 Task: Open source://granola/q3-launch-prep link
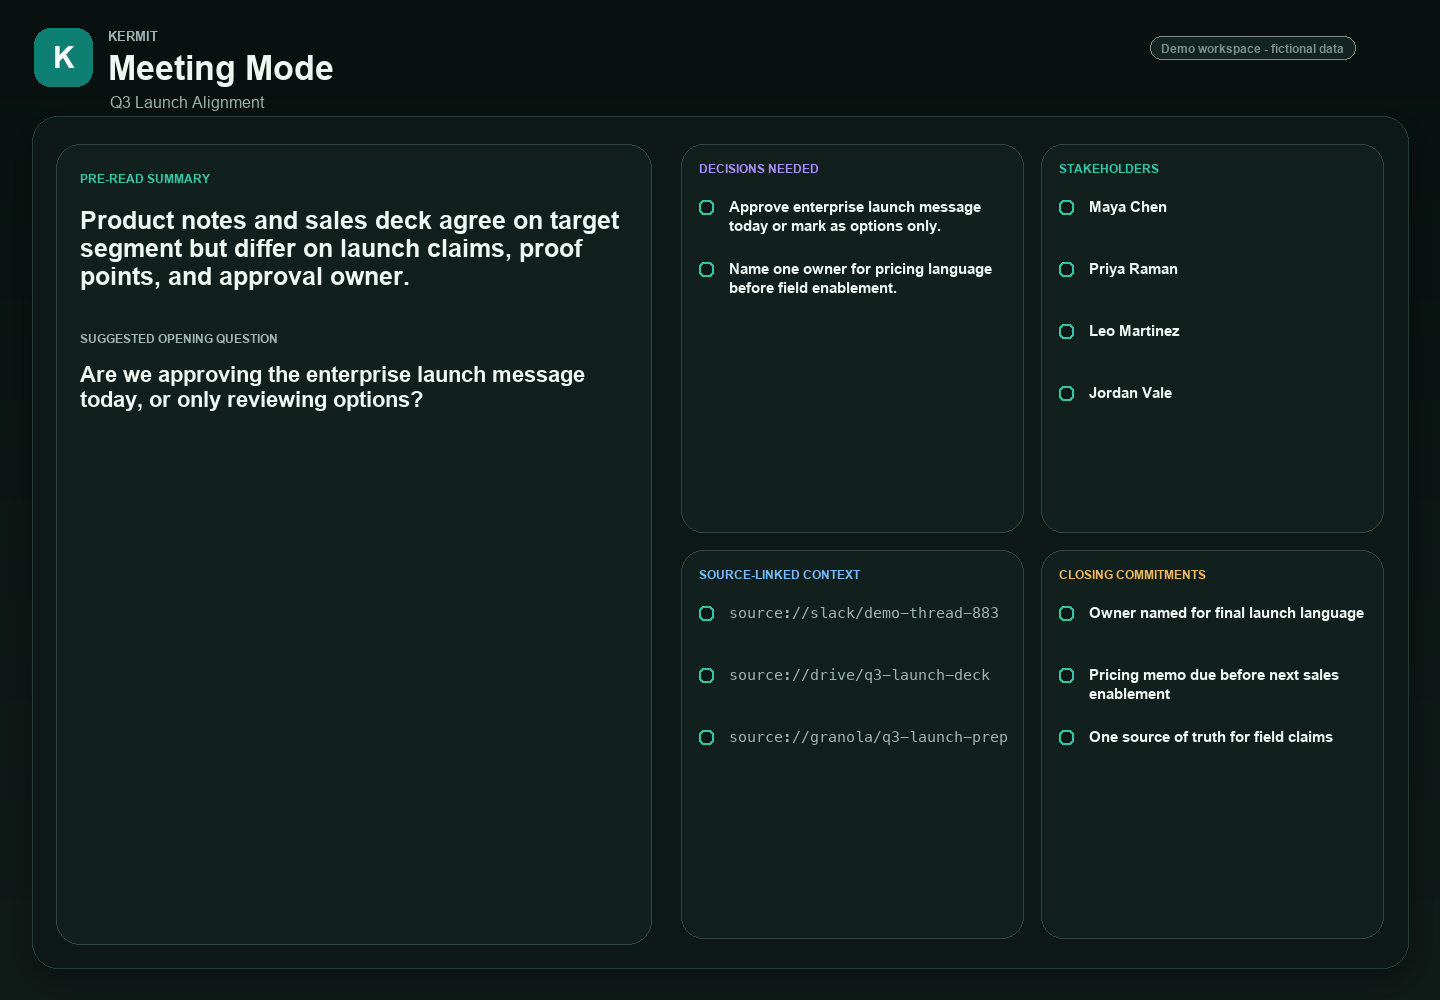[x=868, y=737]
